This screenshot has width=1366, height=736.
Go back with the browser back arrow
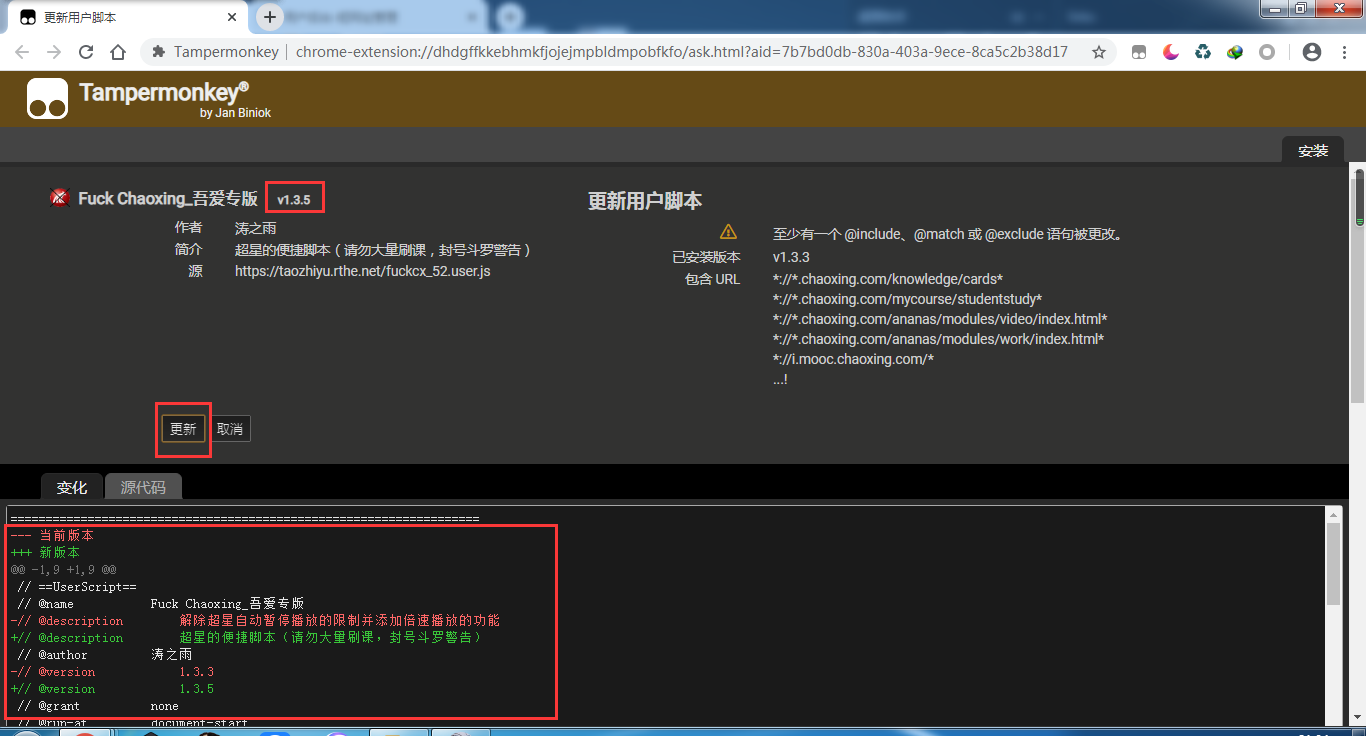23,52
